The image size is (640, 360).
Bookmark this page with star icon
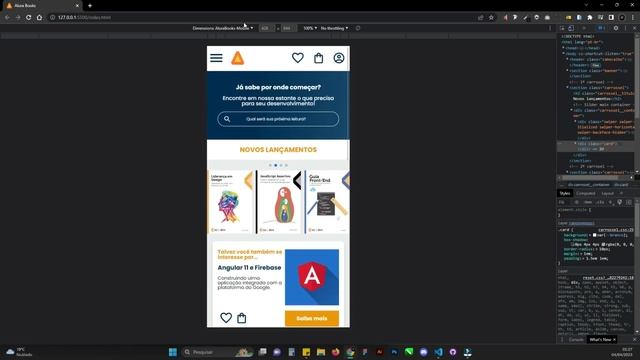[491, 18]
